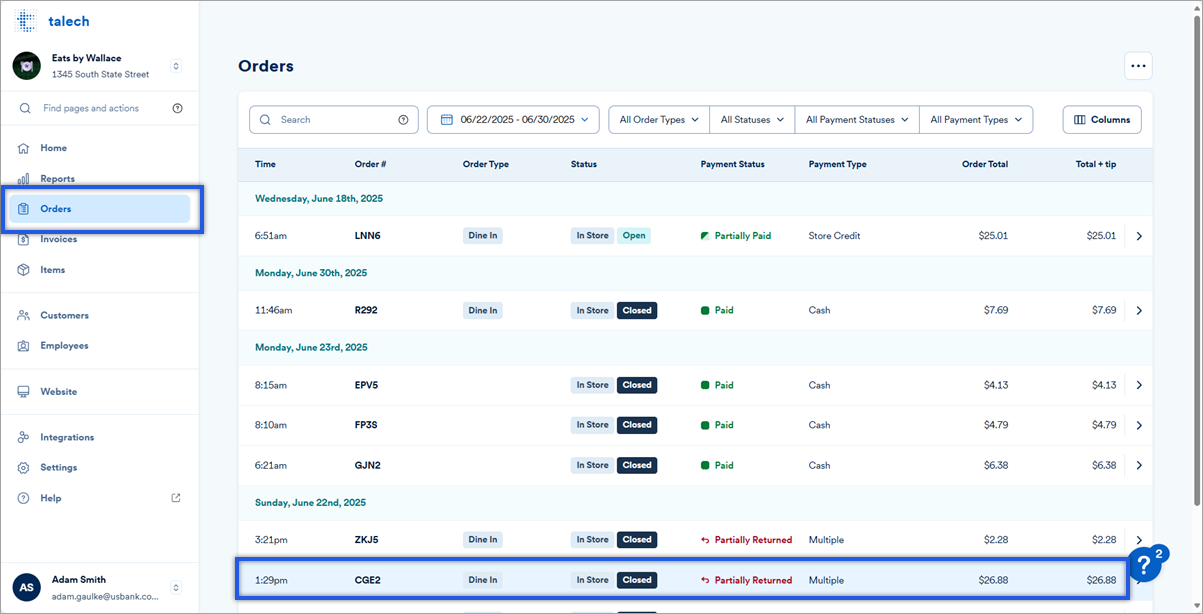
Task: Click the Order # column header
Action: click(x=370, y=164)
